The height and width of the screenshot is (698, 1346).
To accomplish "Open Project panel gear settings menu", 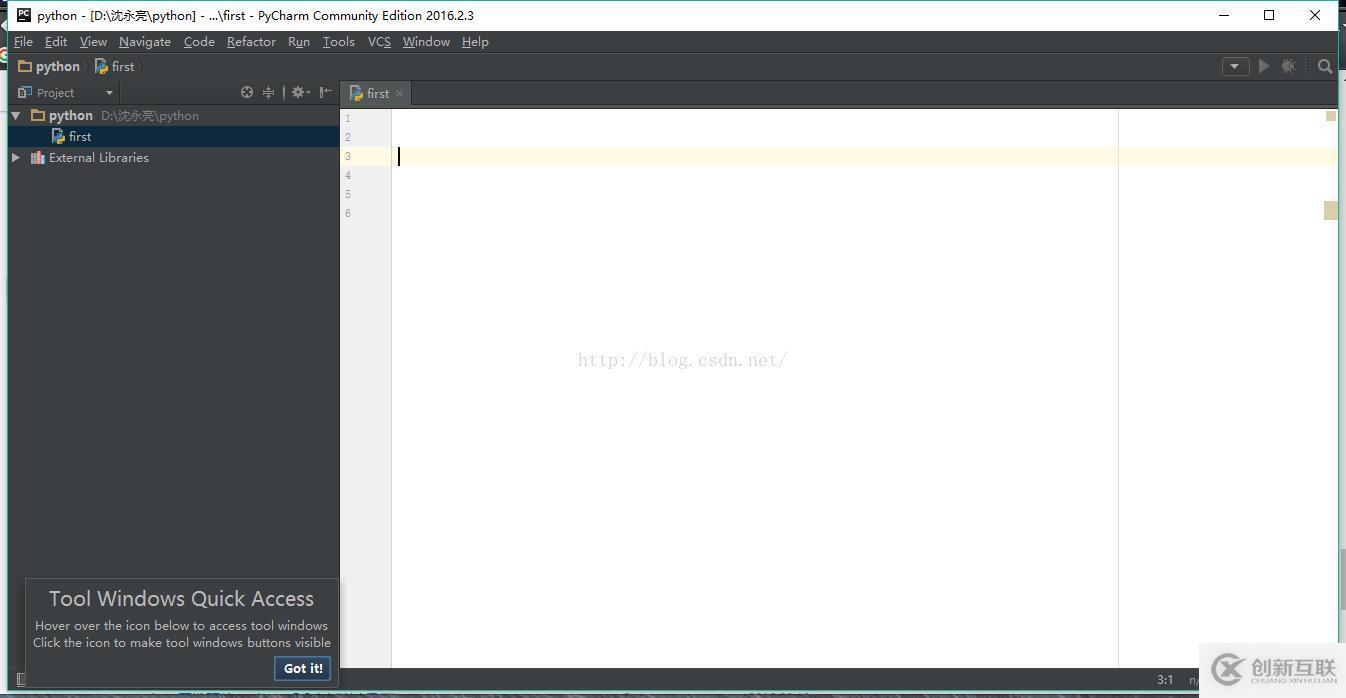I will coord(300,92).
